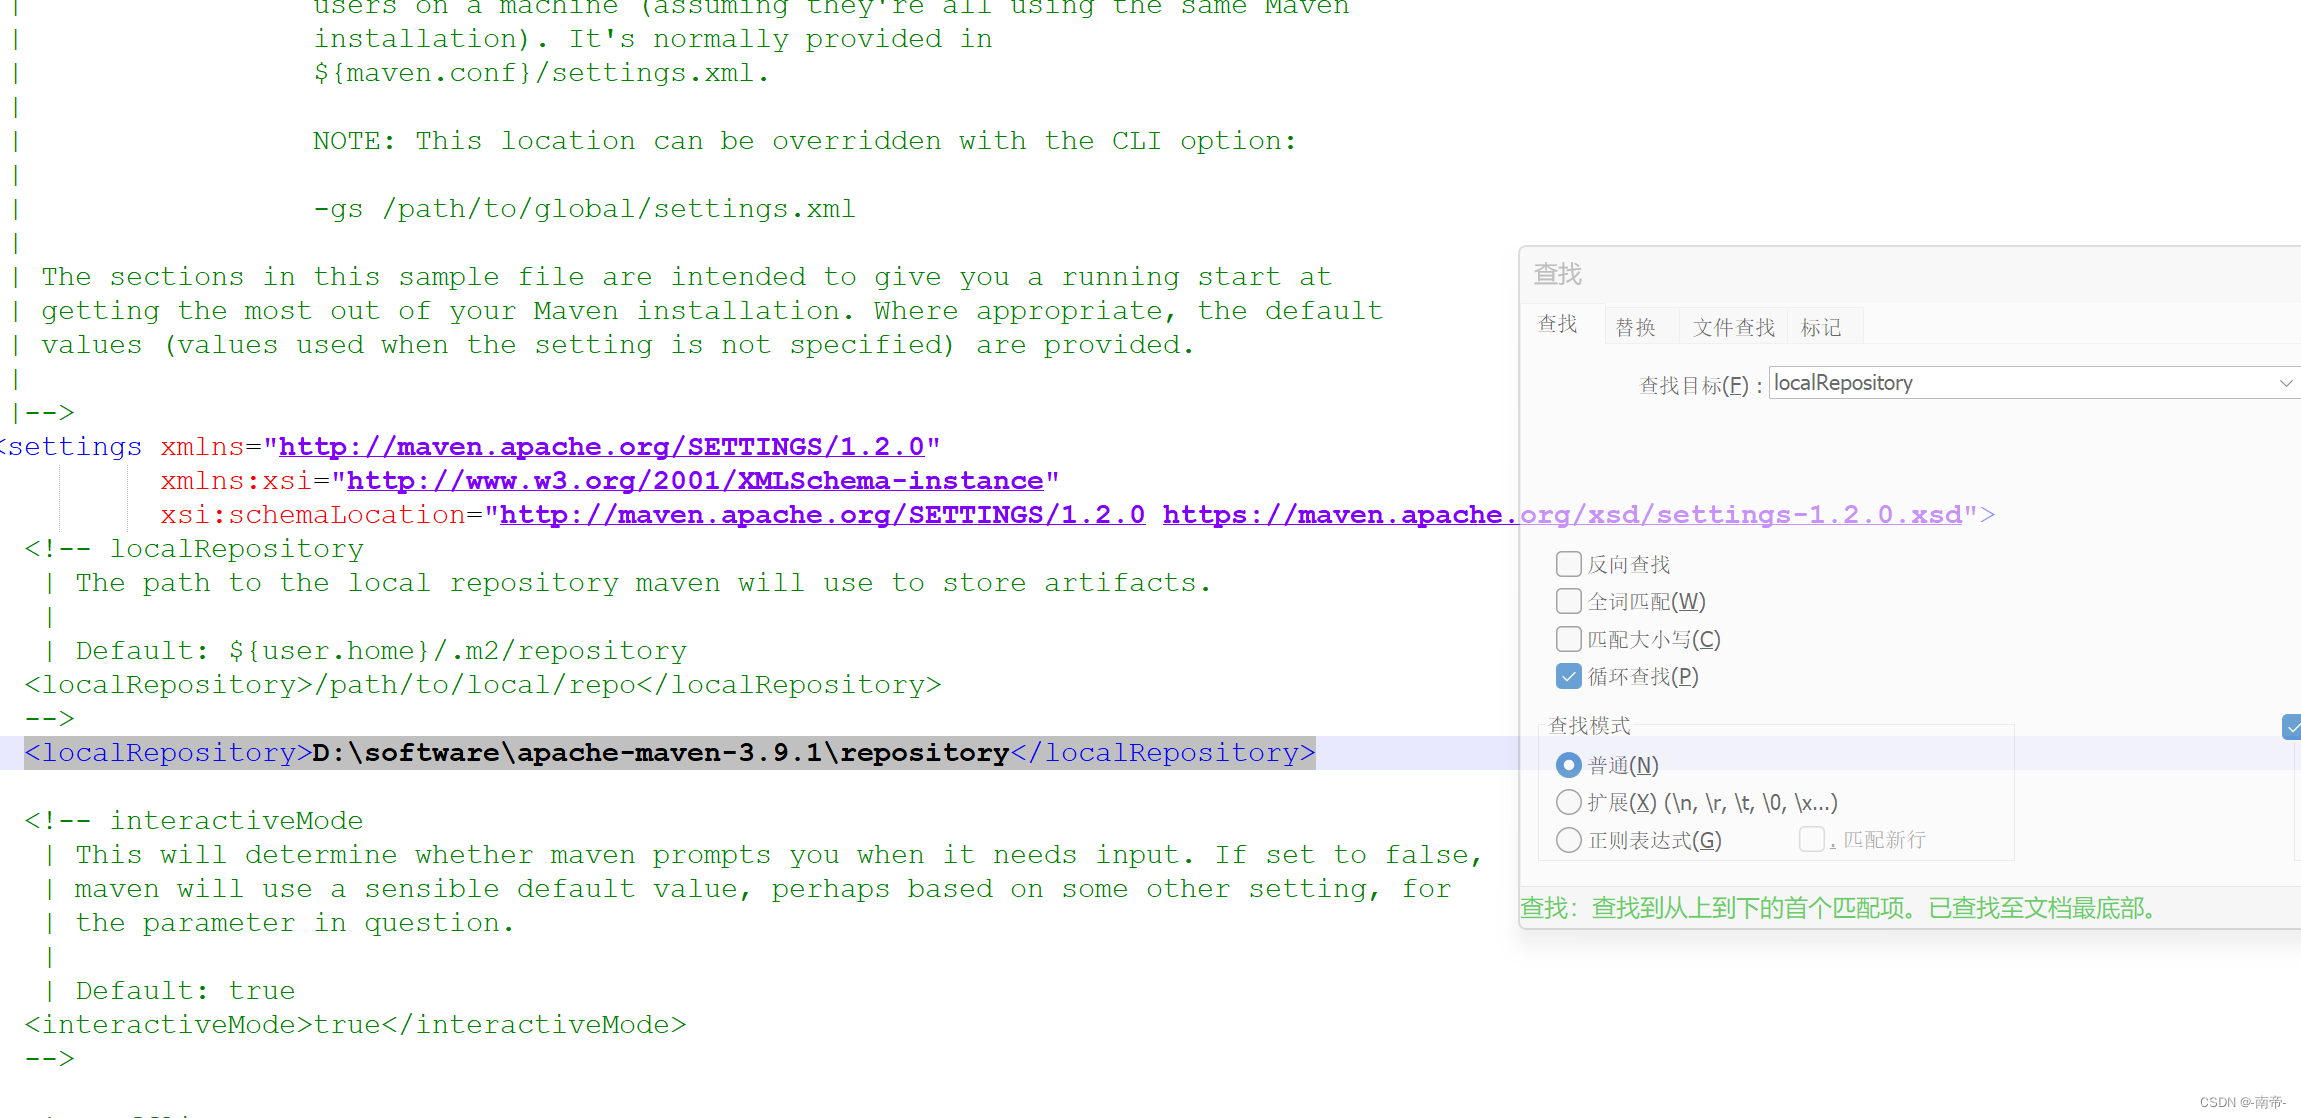This screenshot has width=2301, height=1118.
Task: Click the Default .m2/repository comment line
Action: click(x=381, y=651)
